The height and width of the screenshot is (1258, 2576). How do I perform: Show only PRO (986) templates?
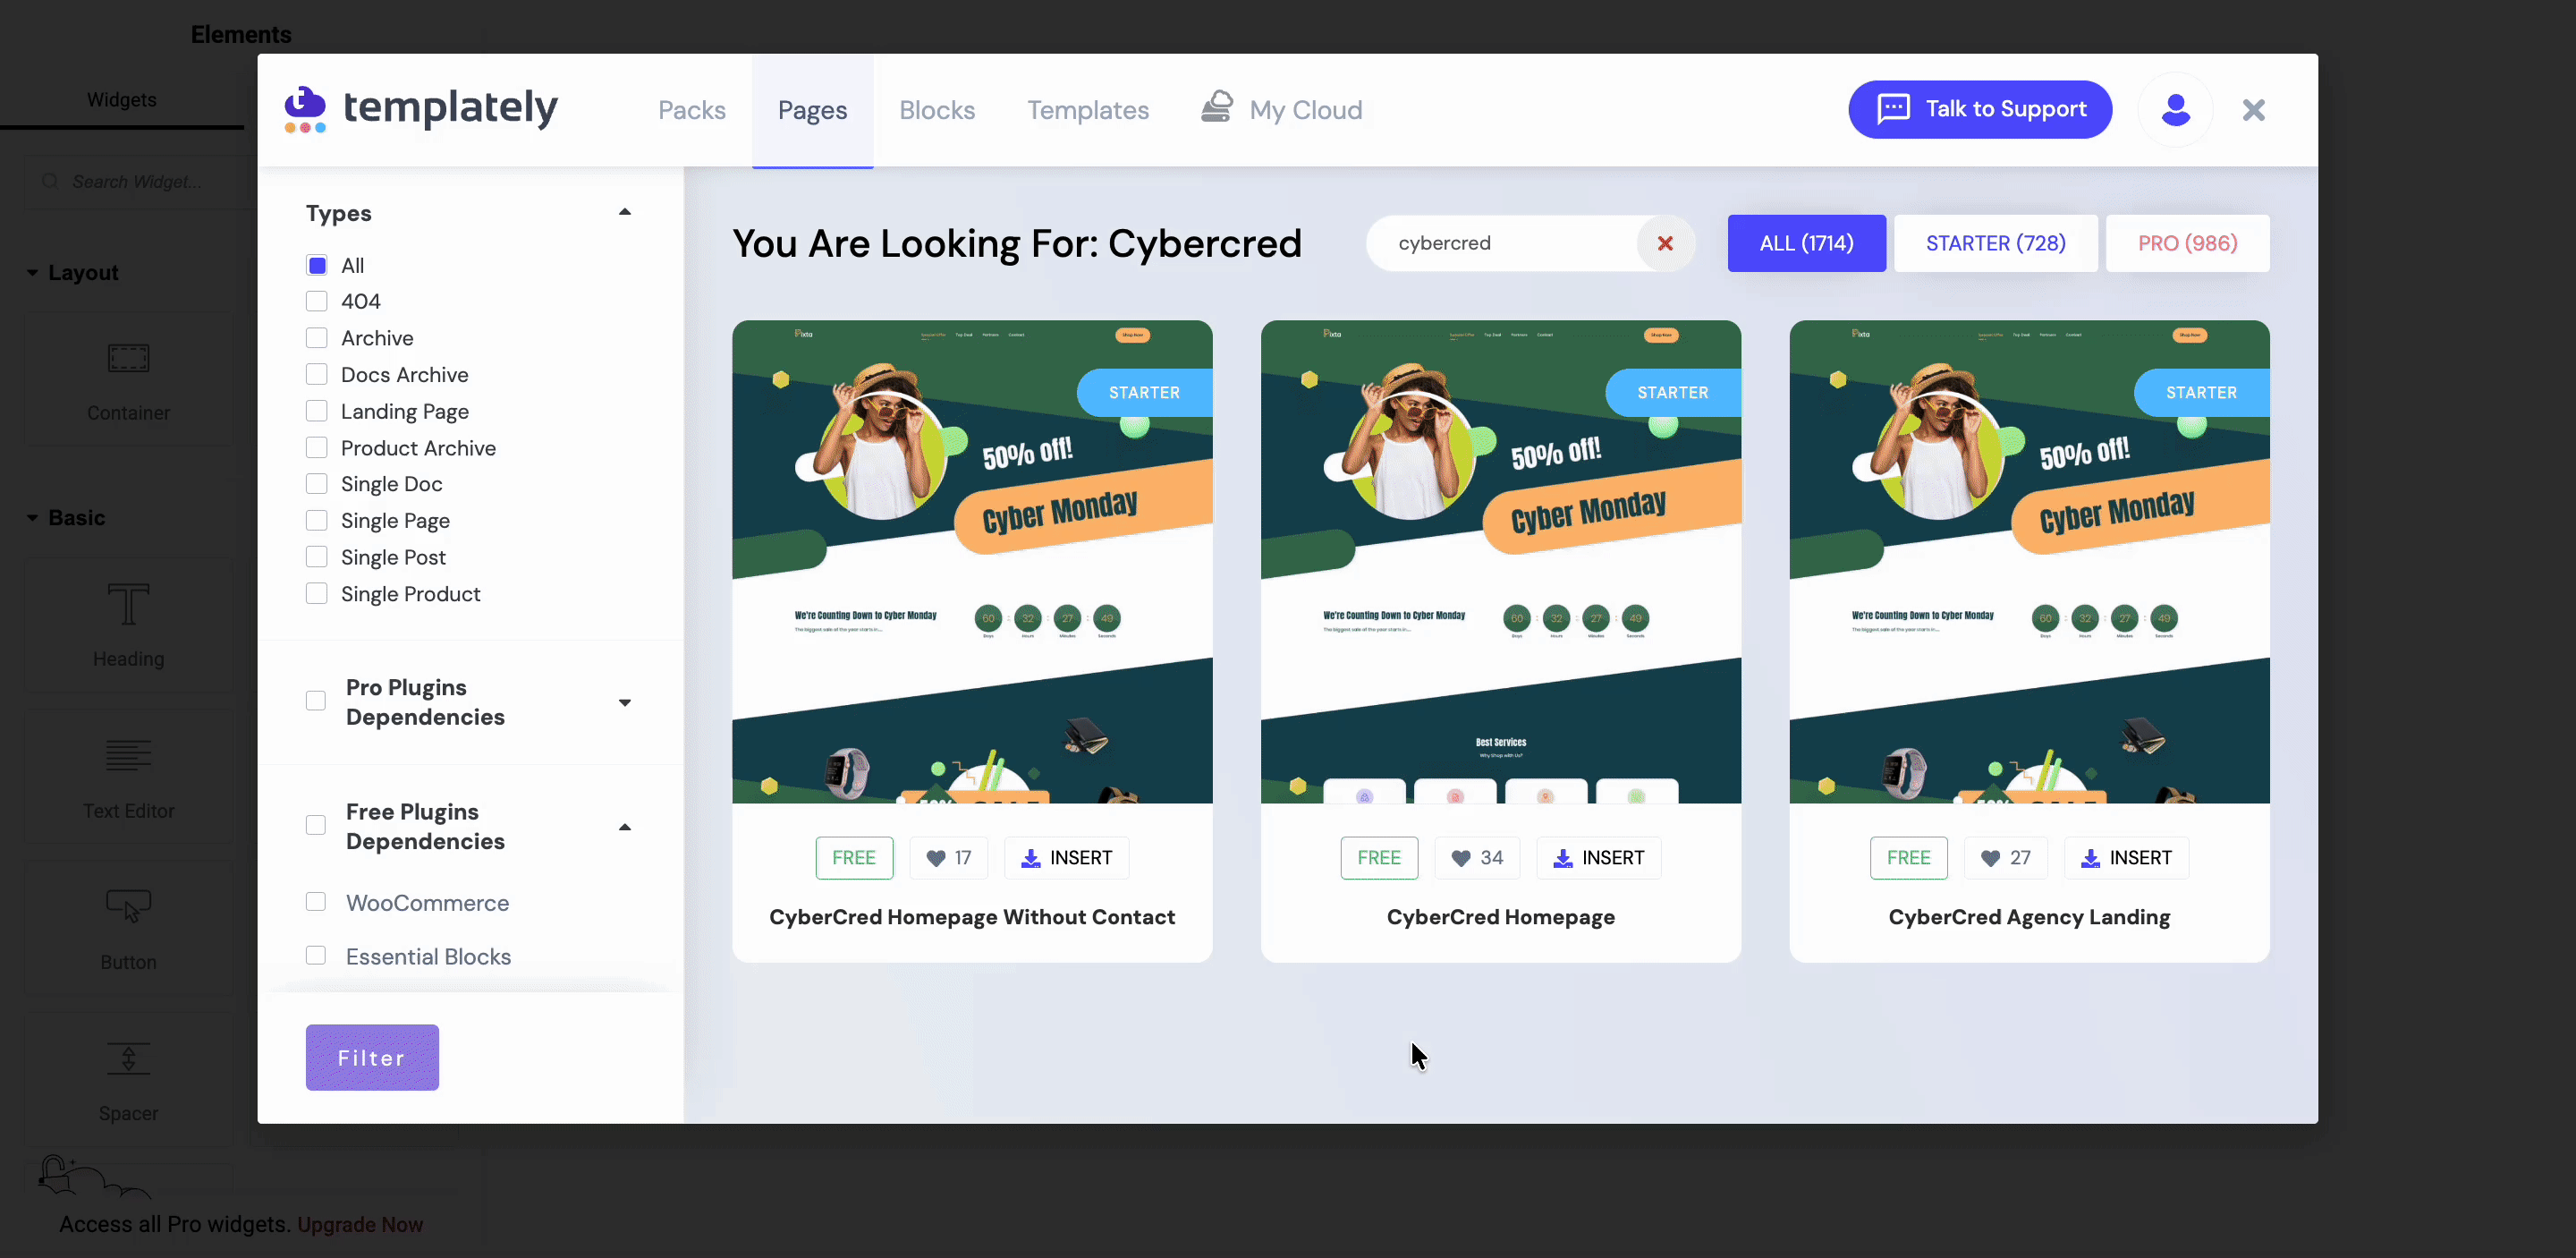pyautogui.click(x=2186, y=243)
